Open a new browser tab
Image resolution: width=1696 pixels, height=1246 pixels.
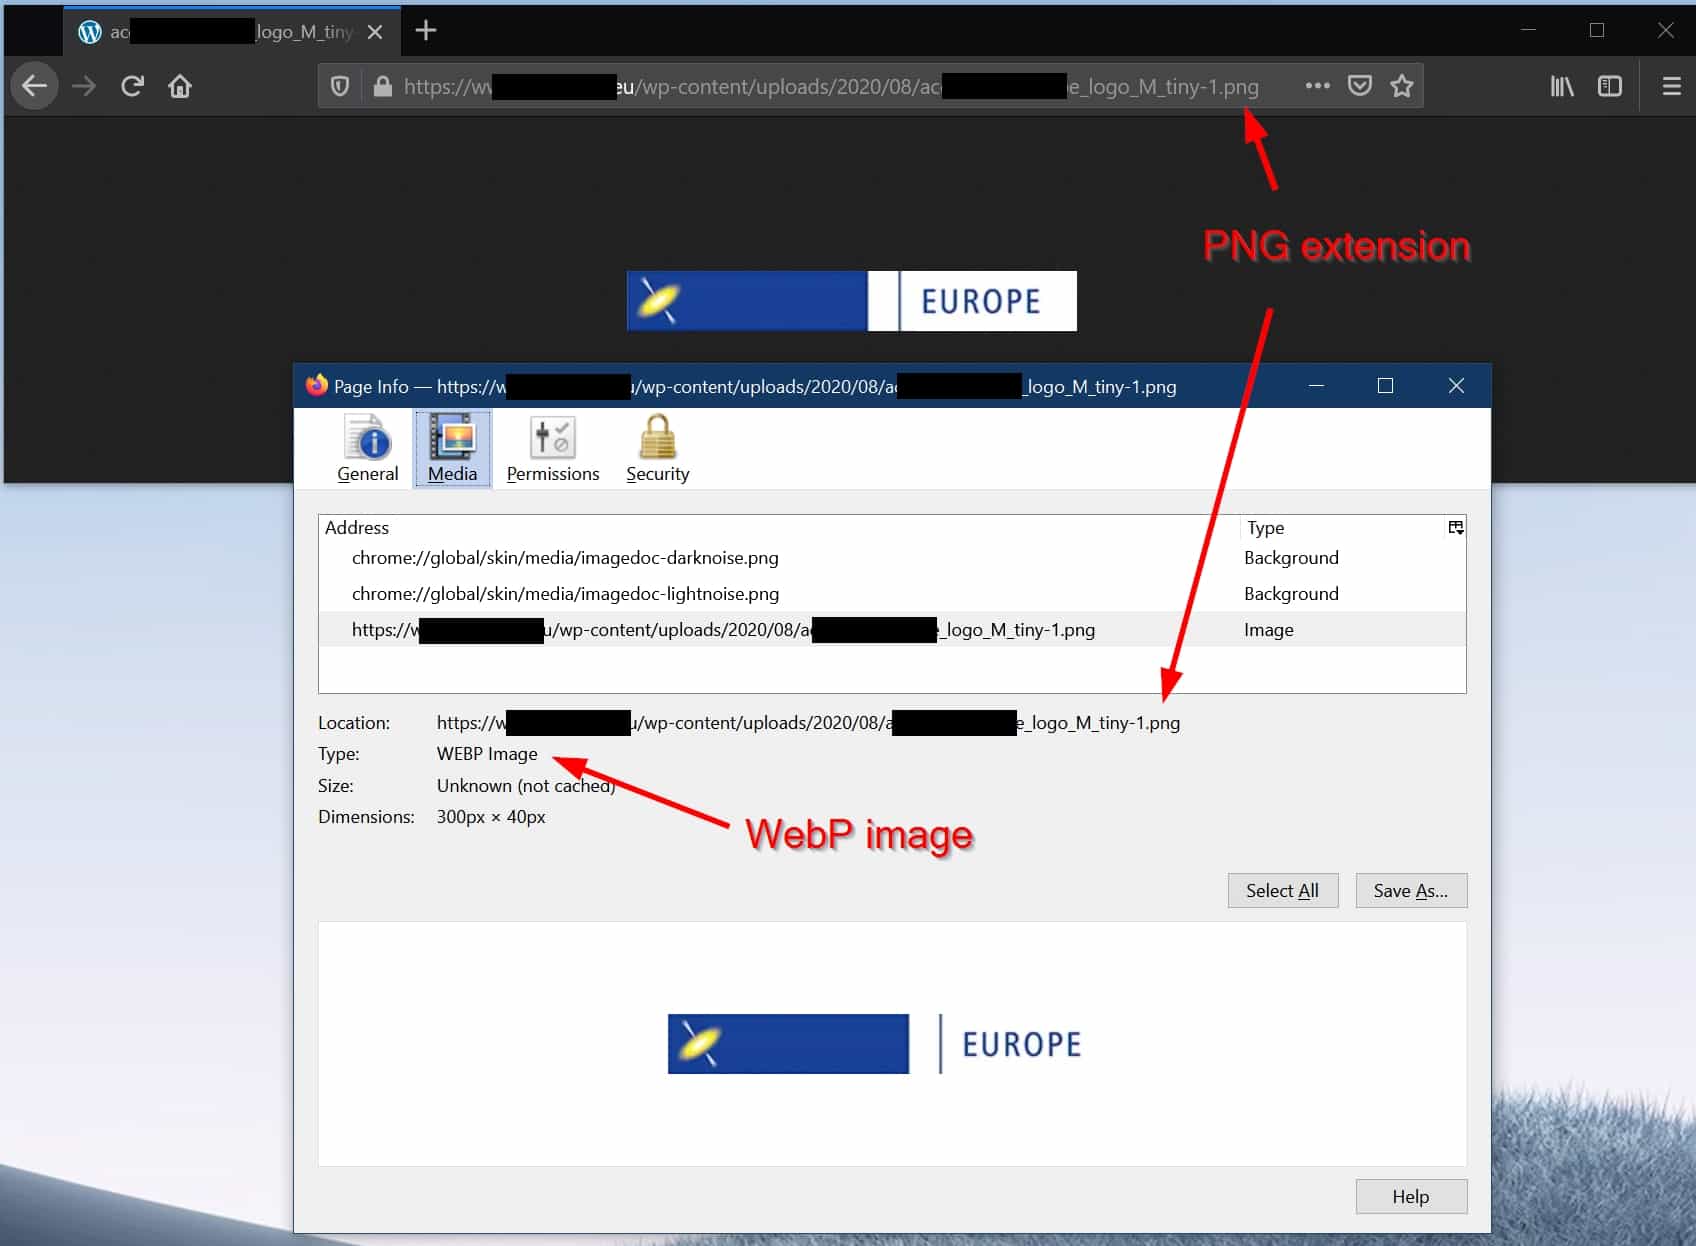[x=426, y=31]
